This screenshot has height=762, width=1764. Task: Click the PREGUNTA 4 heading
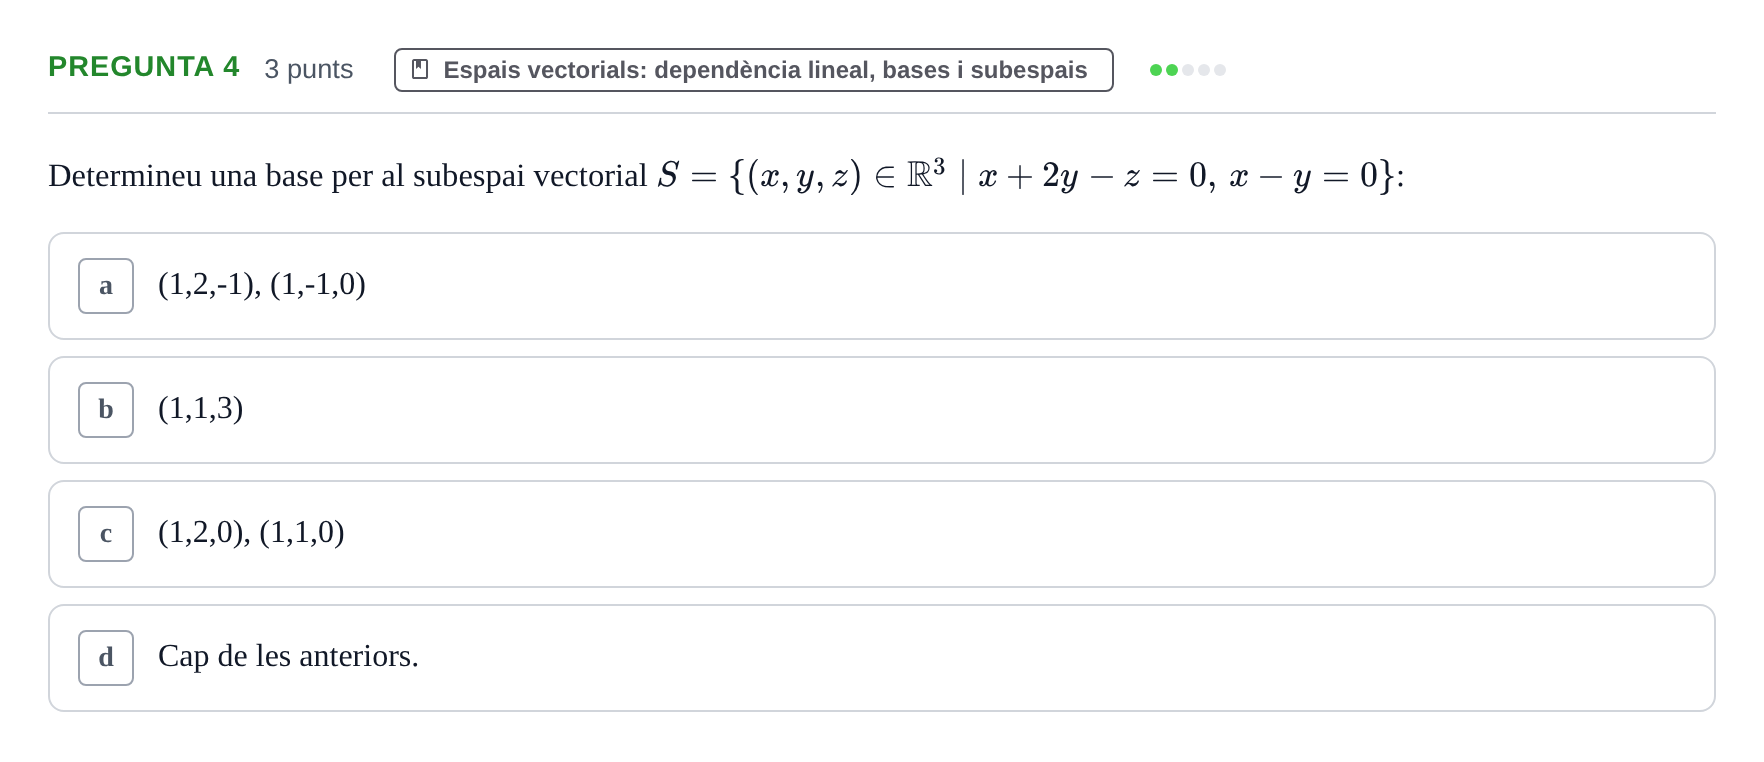click(x=144, y=67)
